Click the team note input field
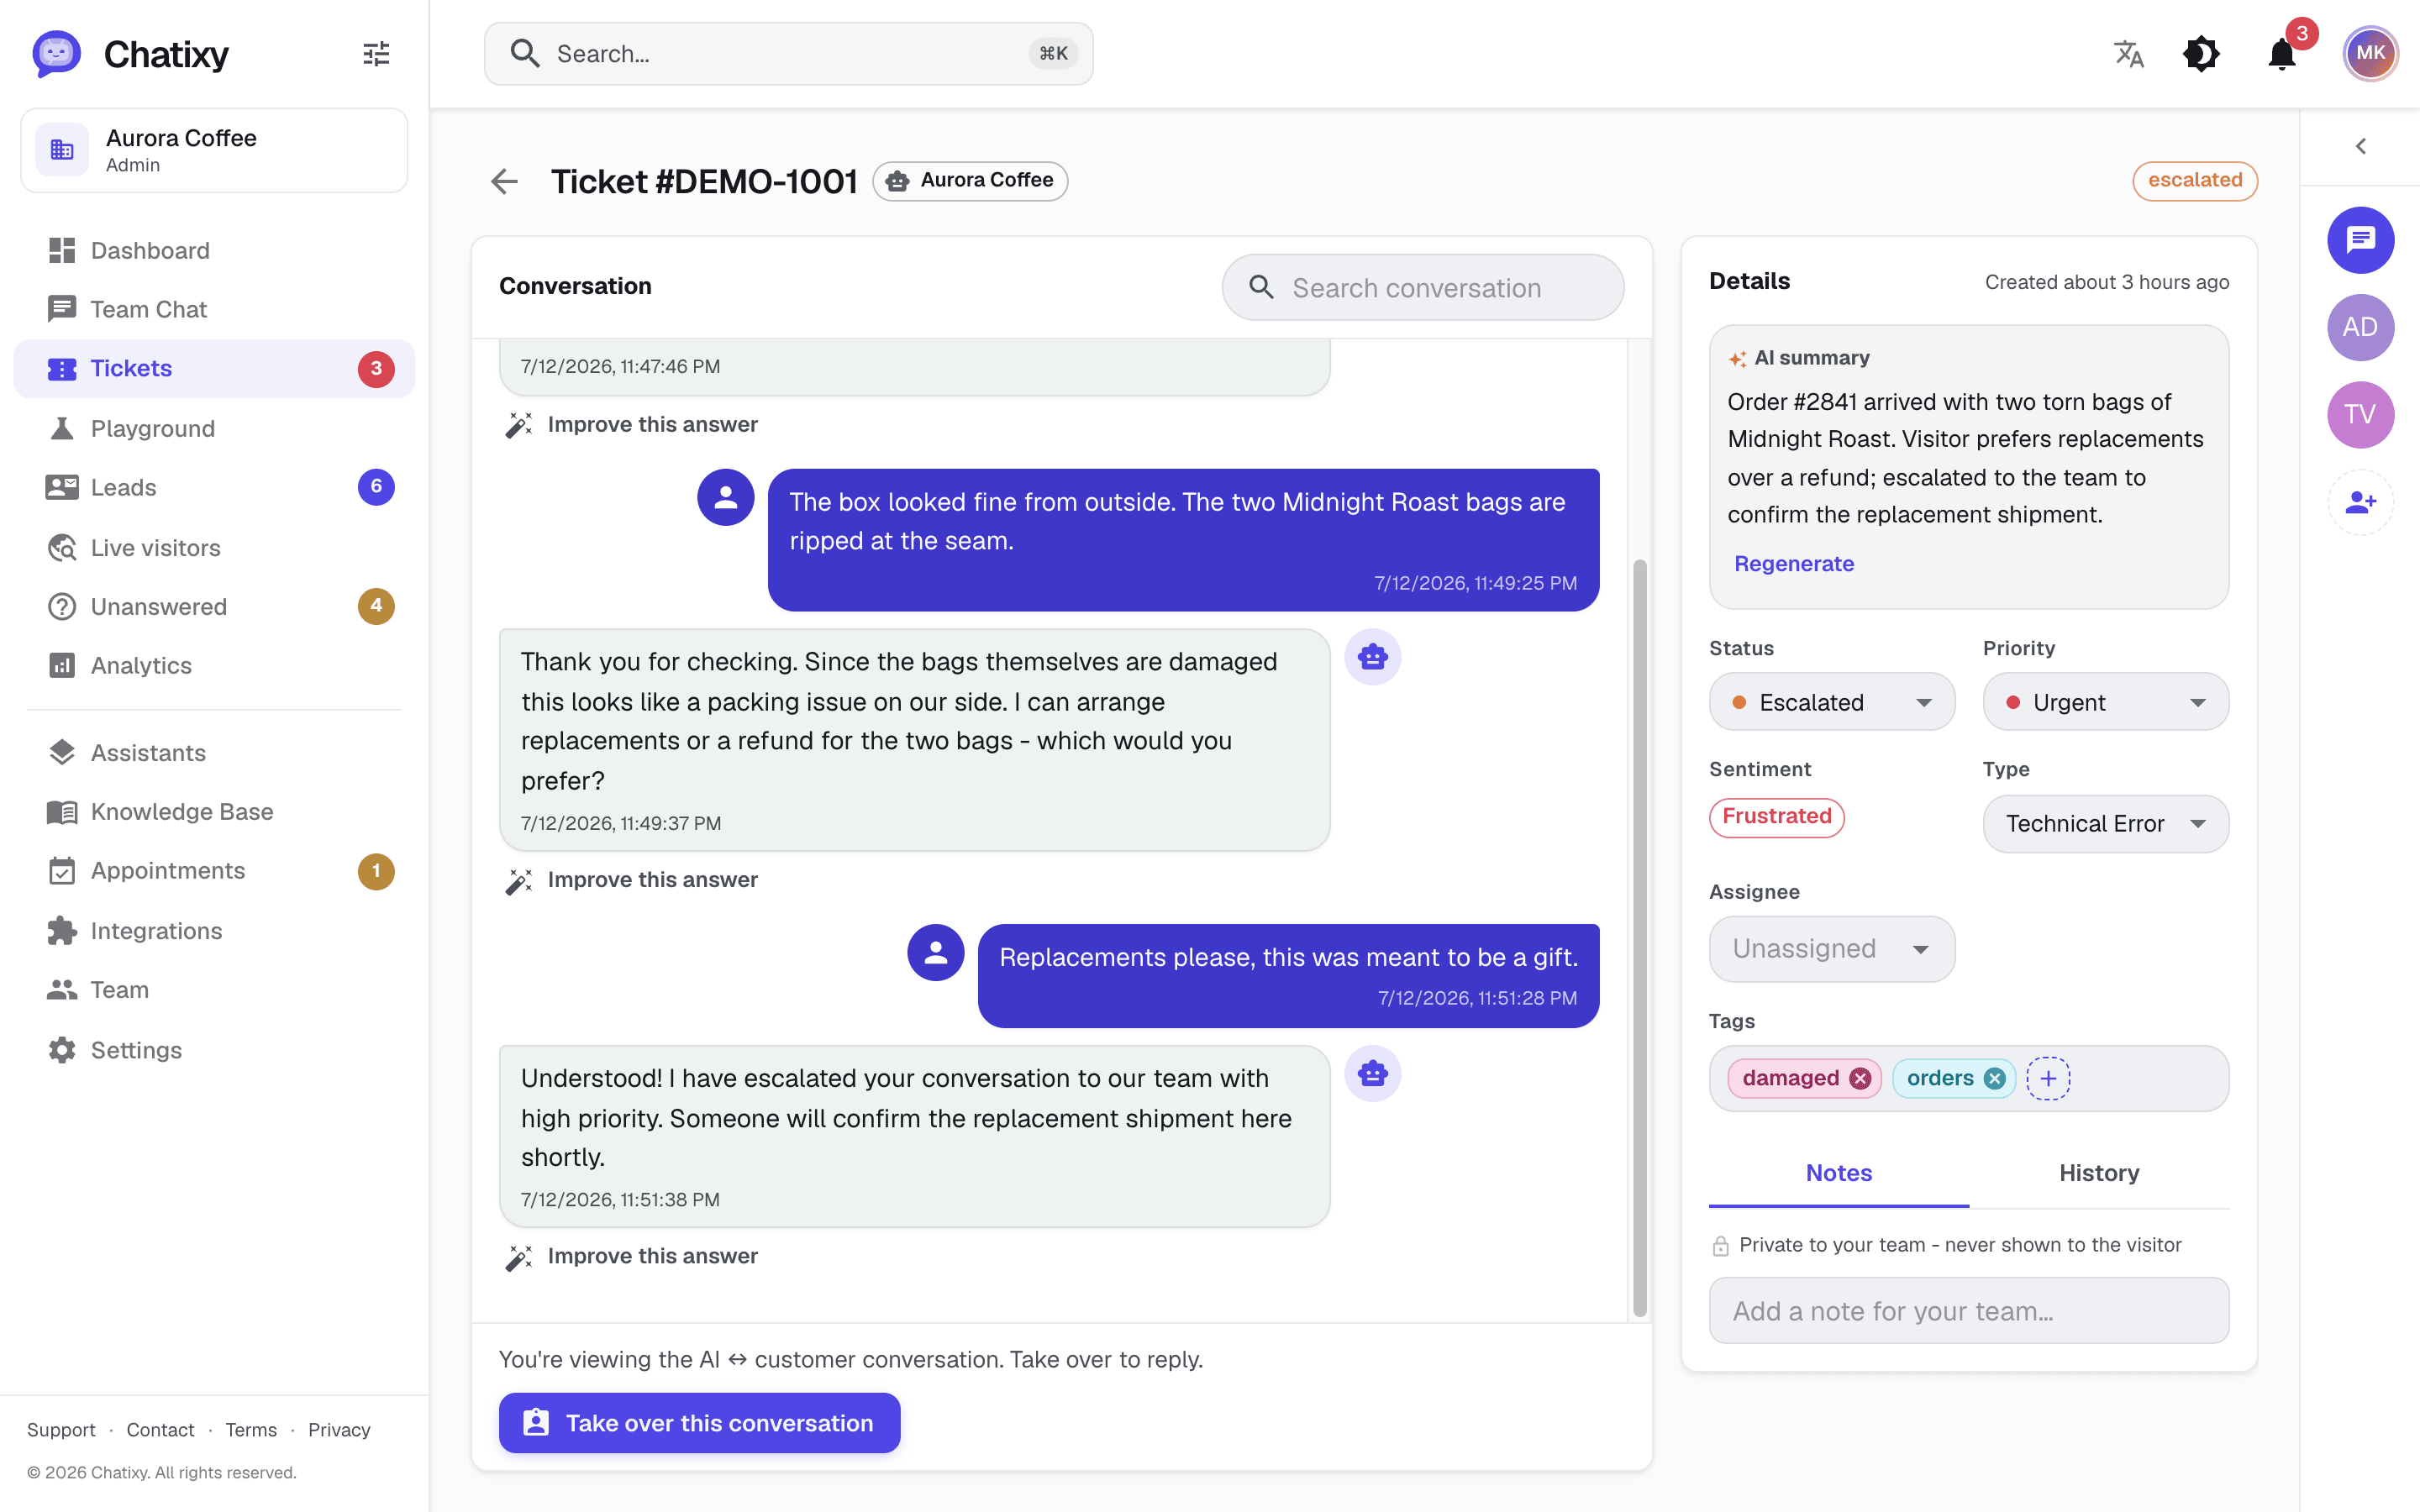The width and height of the screenshot is (2420, 1512). tap(1968, 1310)
